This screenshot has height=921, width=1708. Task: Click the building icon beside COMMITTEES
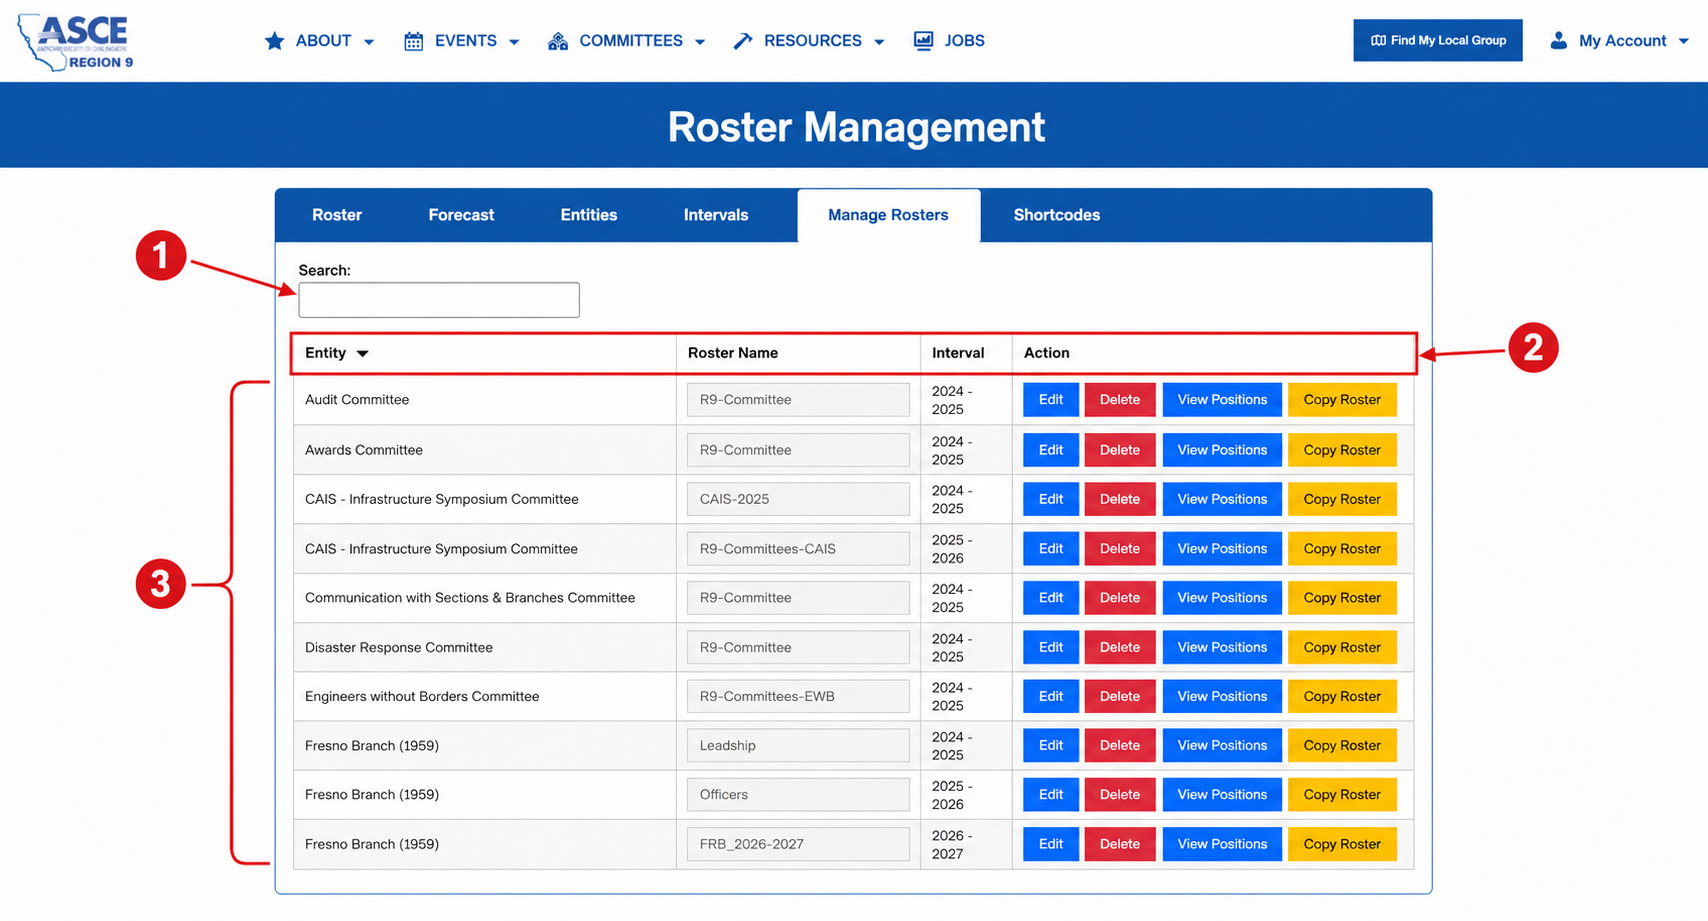558,41
